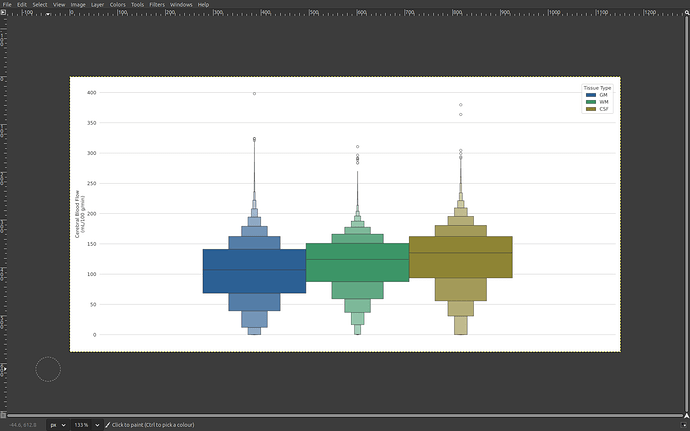Click the highest CSF outlier point
Screen dimensions: 690x431
pos(461,105)
